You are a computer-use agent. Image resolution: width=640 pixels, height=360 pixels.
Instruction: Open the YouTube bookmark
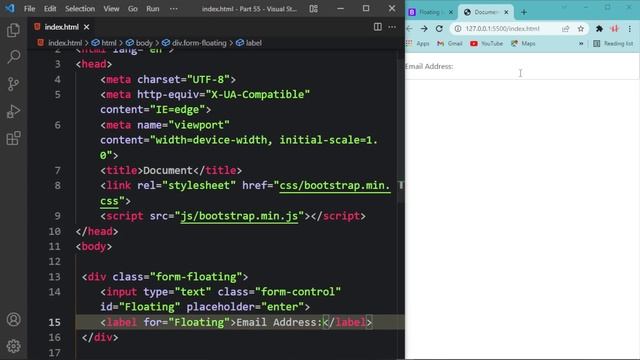[487, 43]
